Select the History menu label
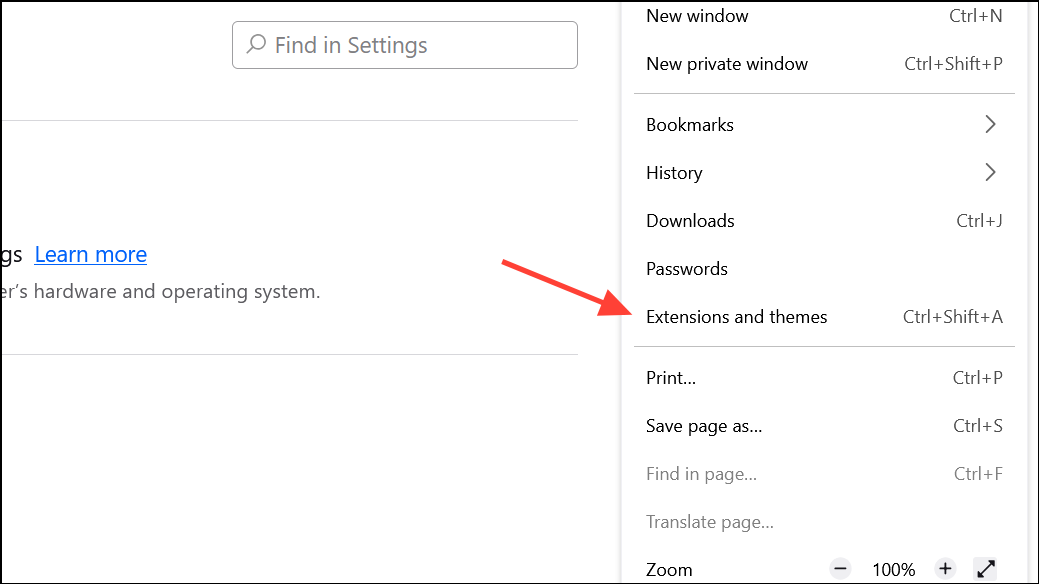Image resolution: width=1039 pixels, height=584 pixels. click(x=674, y=173)
